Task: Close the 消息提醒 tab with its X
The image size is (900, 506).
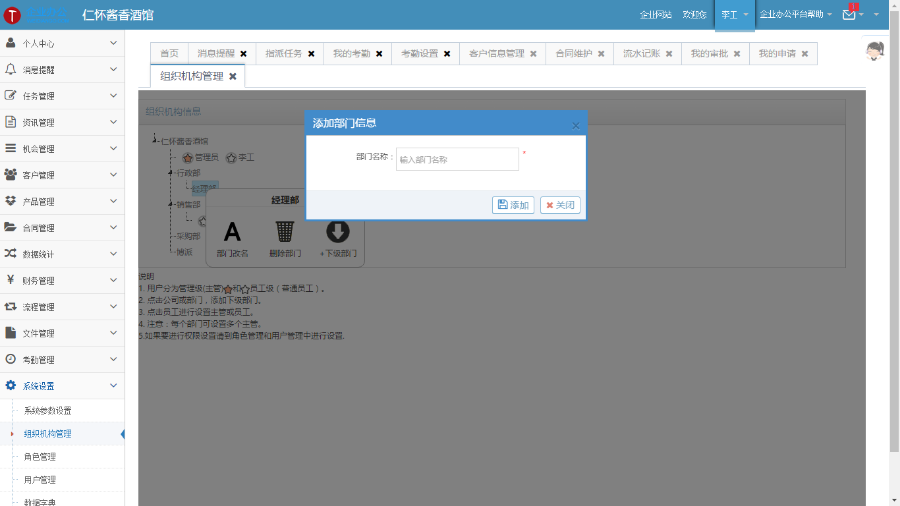Action: (243, 54)
